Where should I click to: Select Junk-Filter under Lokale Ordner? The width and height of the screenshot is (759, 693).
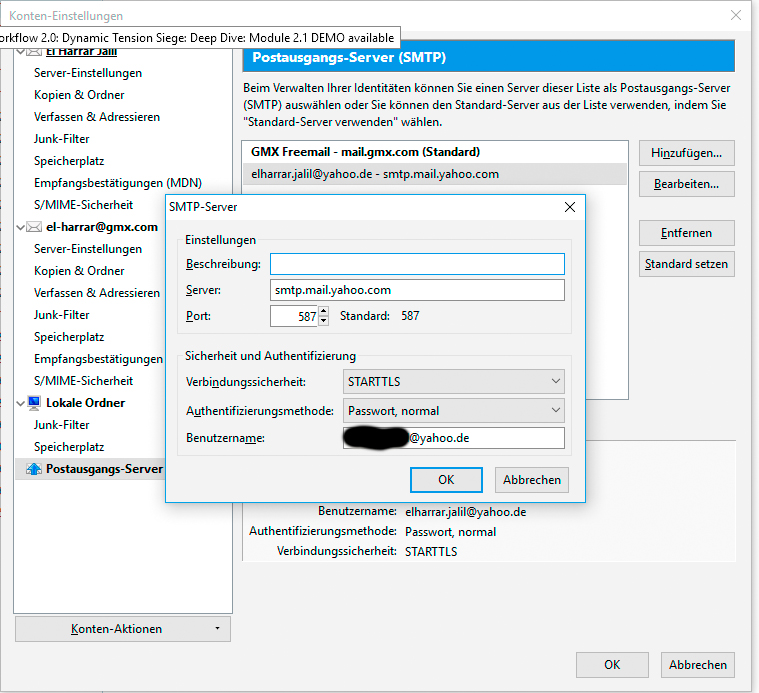tap(61, 425)
